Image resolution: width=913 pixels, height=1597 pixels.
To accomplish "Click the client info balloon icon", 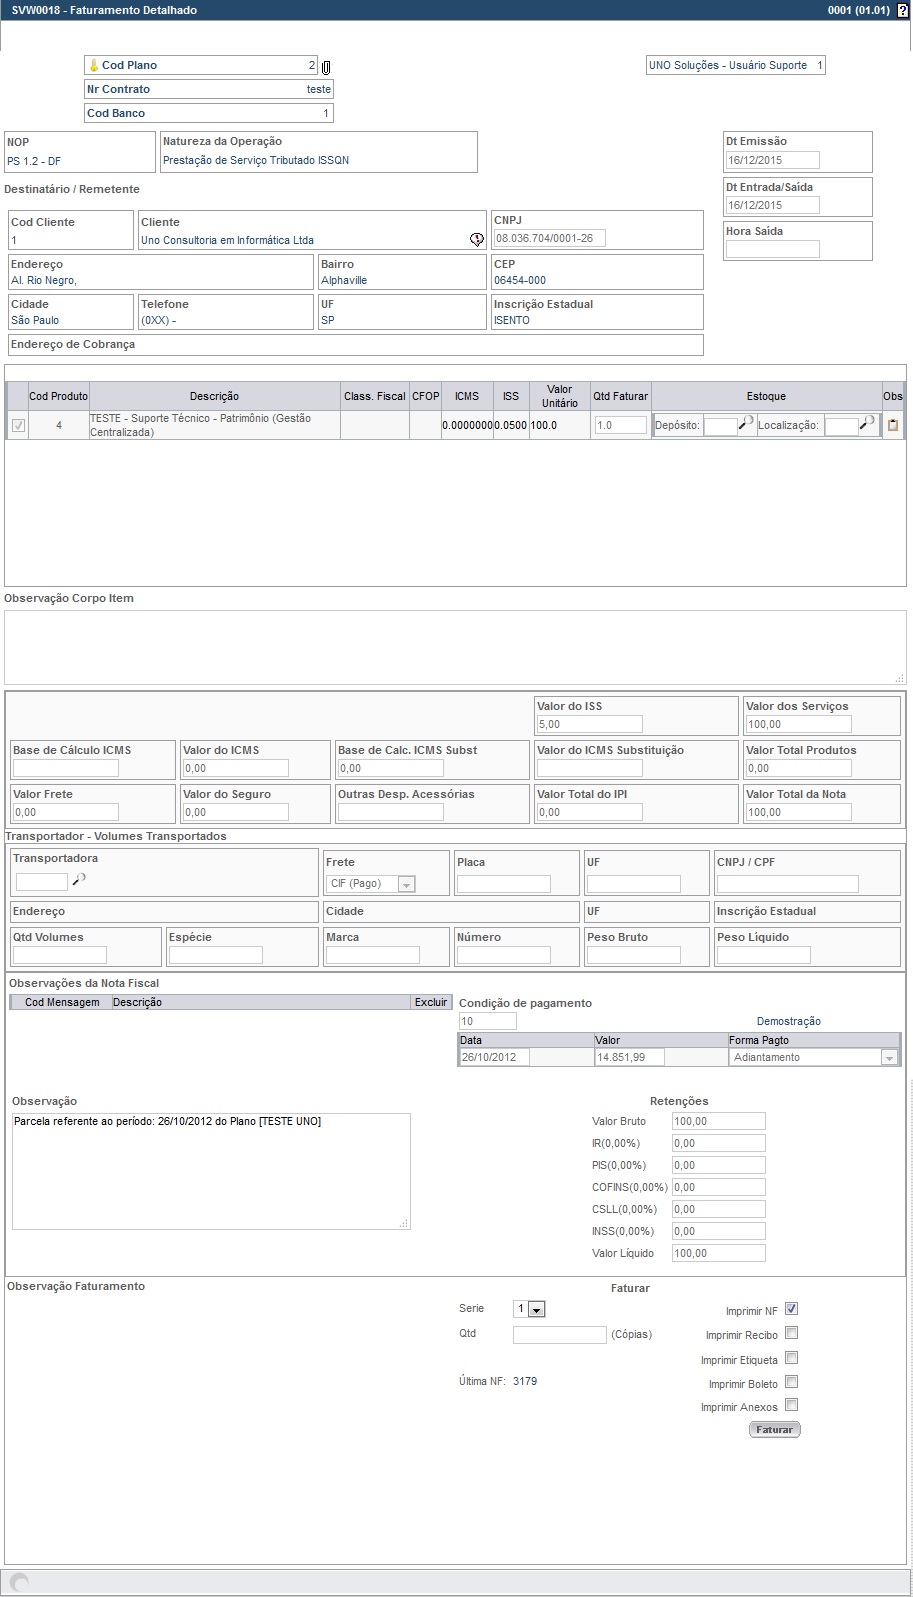I will pos(477,240).
